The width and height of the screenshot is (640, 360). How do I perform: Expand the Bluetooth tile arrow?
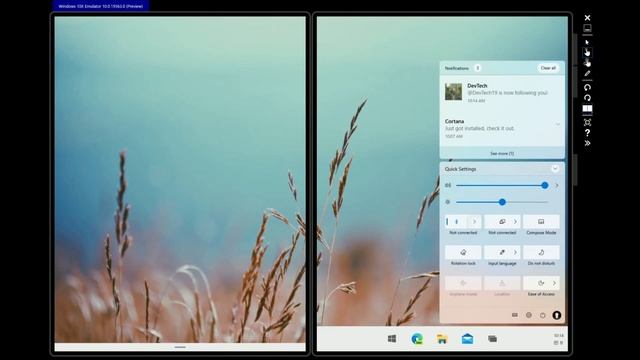point(474,222)
